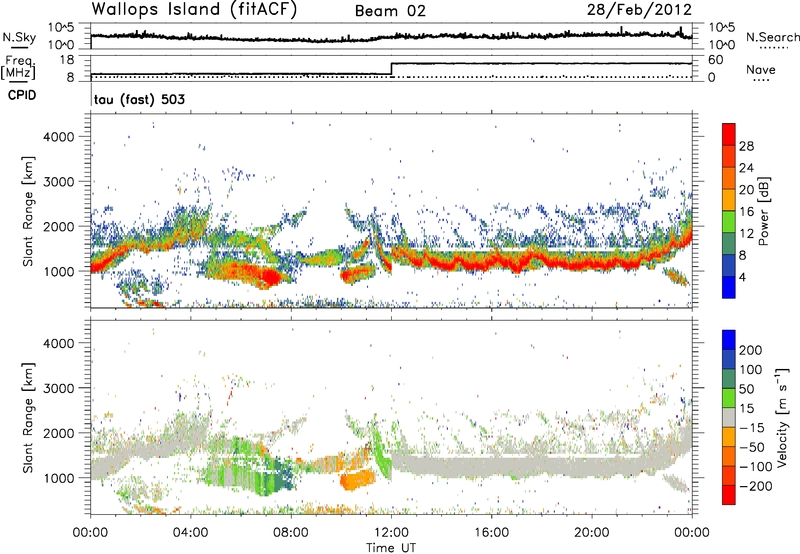The image size is (800, 554).
Task: Select the "Time UT" axis title
Action: coord(391,547)
